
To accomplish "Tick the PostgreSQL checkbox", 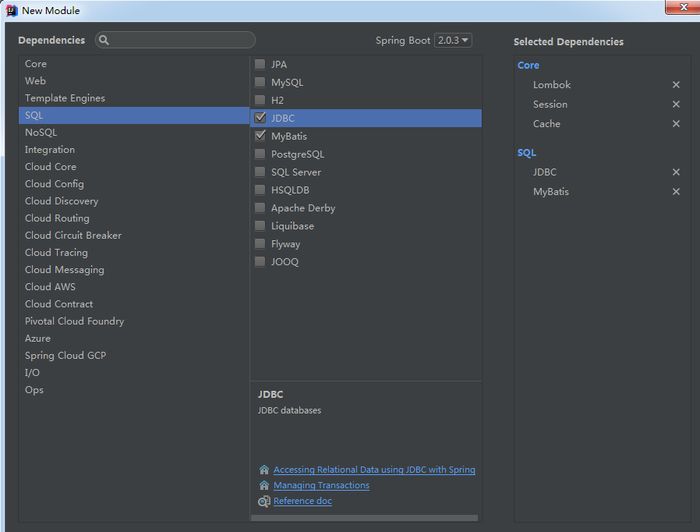I will pyautogui.click(x=260, y=154).
